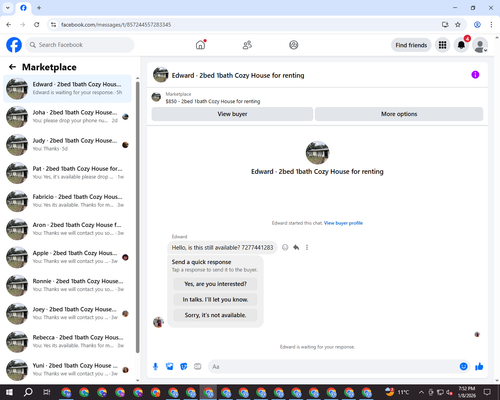Open a new browser tab
The width and height of the screenshot is (500, 400).
[39, 7]
